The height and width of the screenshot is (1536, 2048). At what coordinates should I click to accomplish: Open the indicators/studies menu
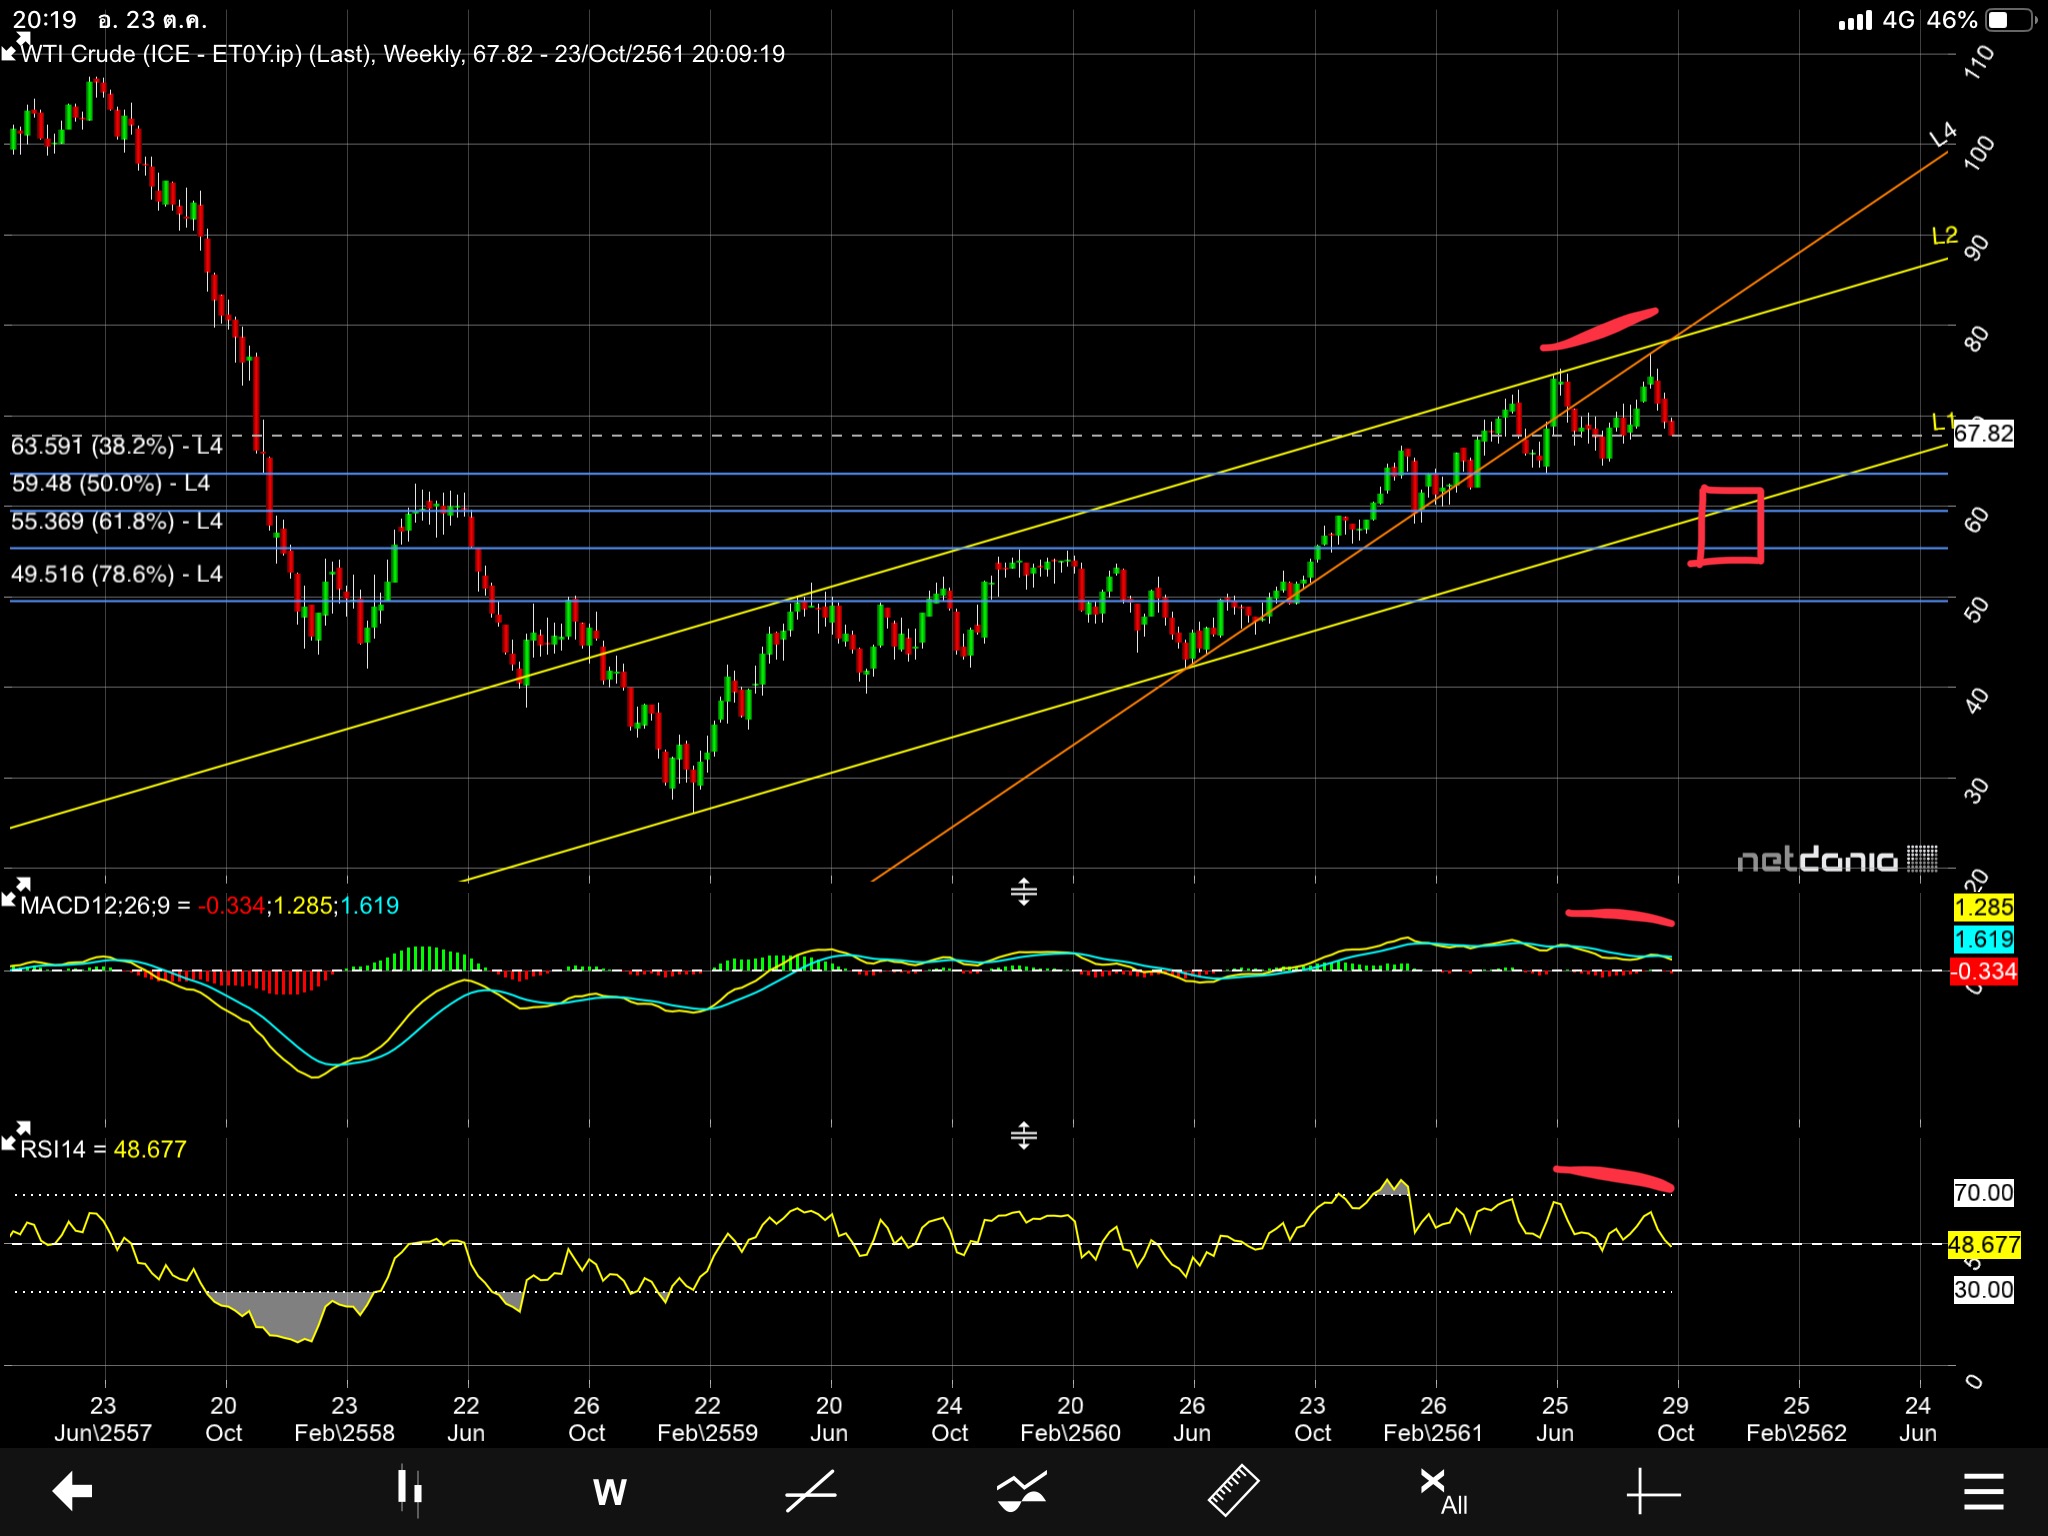click(1021, 1491)
